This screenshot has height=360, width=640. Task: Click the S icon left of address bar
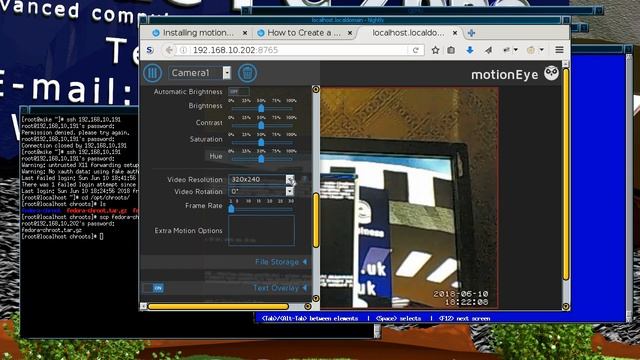pyautogui.click(x=150, y=50)
